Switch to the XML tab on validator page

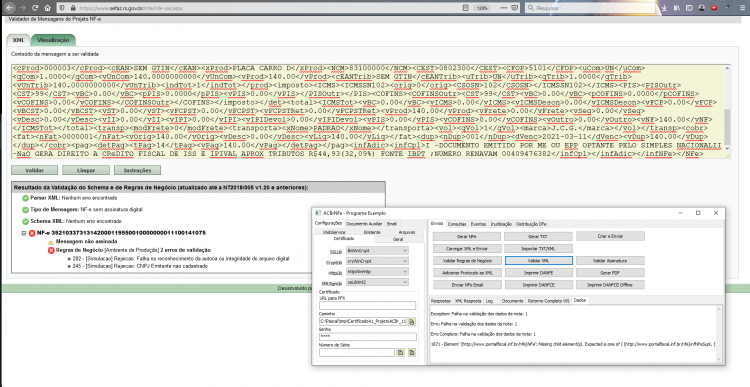[x=18, y=40]
